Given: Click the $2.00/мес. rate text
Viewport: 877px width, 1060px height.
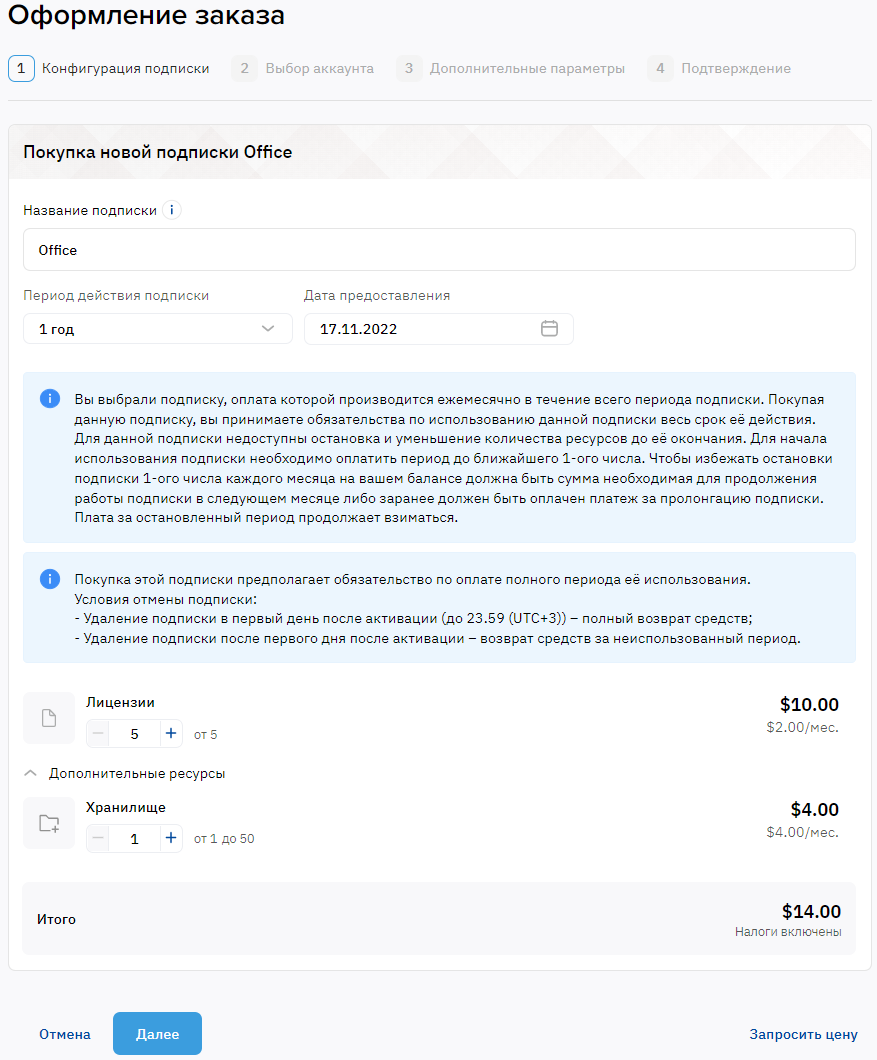Looking at the screenshot, I should click(x=803, y=727).
